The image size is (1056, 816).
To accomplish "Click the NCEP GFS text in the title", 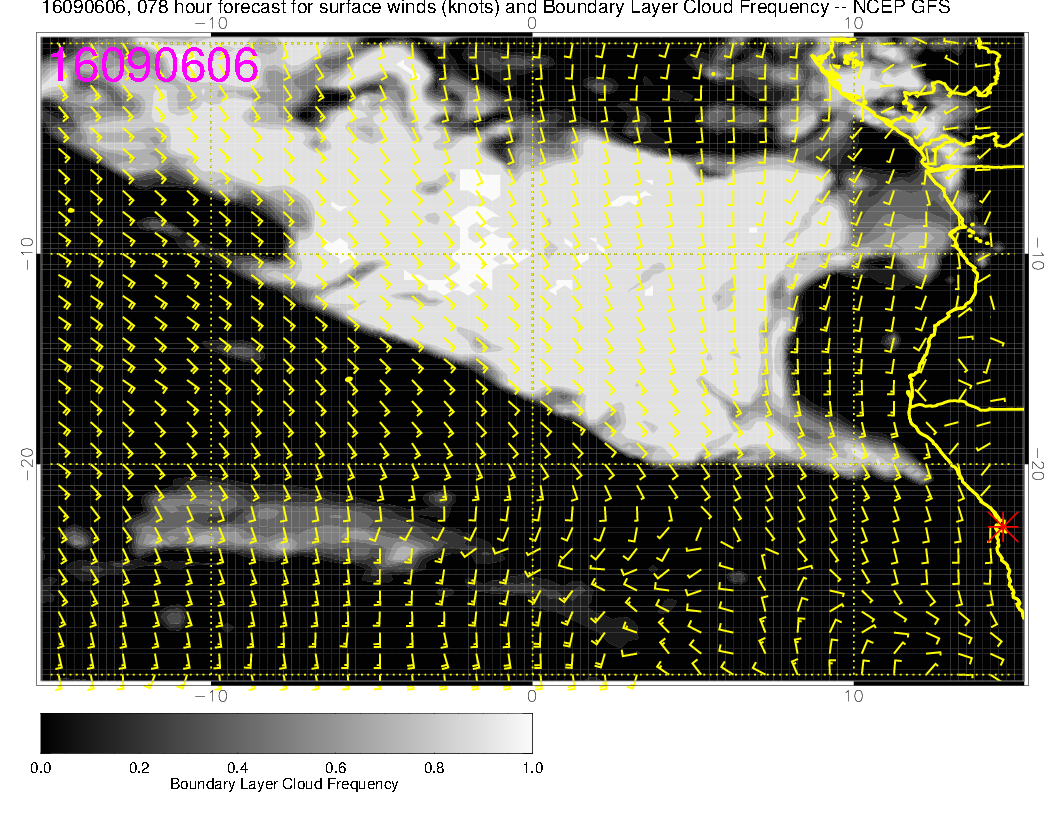I will (x=907, y=8).
